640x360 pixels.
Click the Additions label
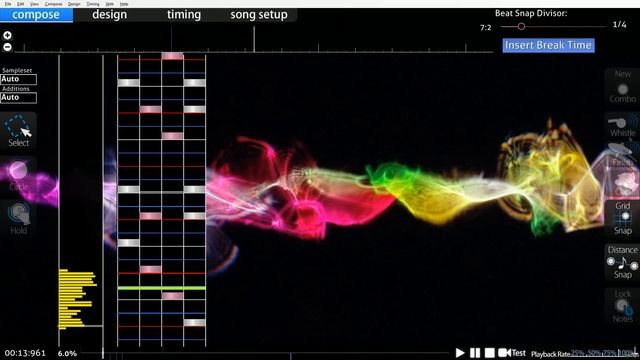click(16, 89)
